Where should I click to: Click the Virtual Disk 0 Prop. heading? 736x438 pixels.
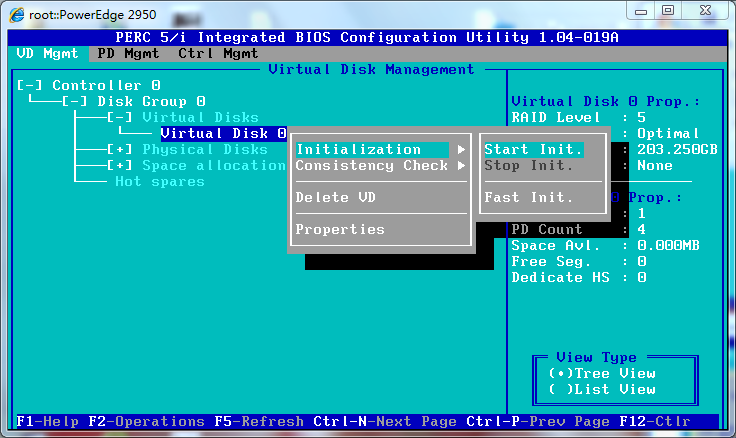coord(606,101)
